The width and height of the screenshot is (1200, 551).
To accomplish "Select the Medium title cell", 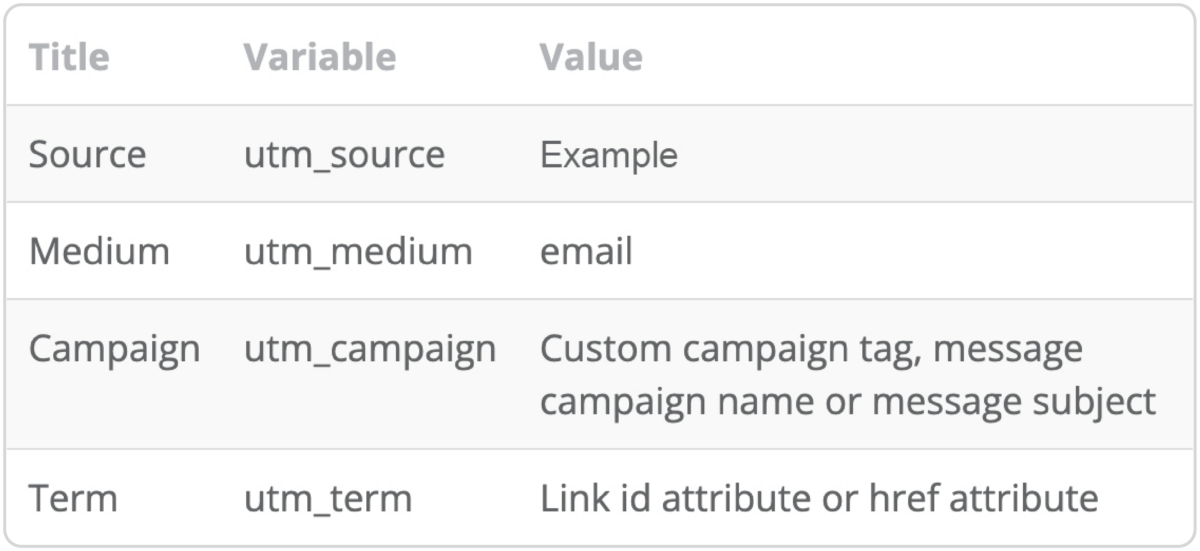I will click(x=99, y=251).
